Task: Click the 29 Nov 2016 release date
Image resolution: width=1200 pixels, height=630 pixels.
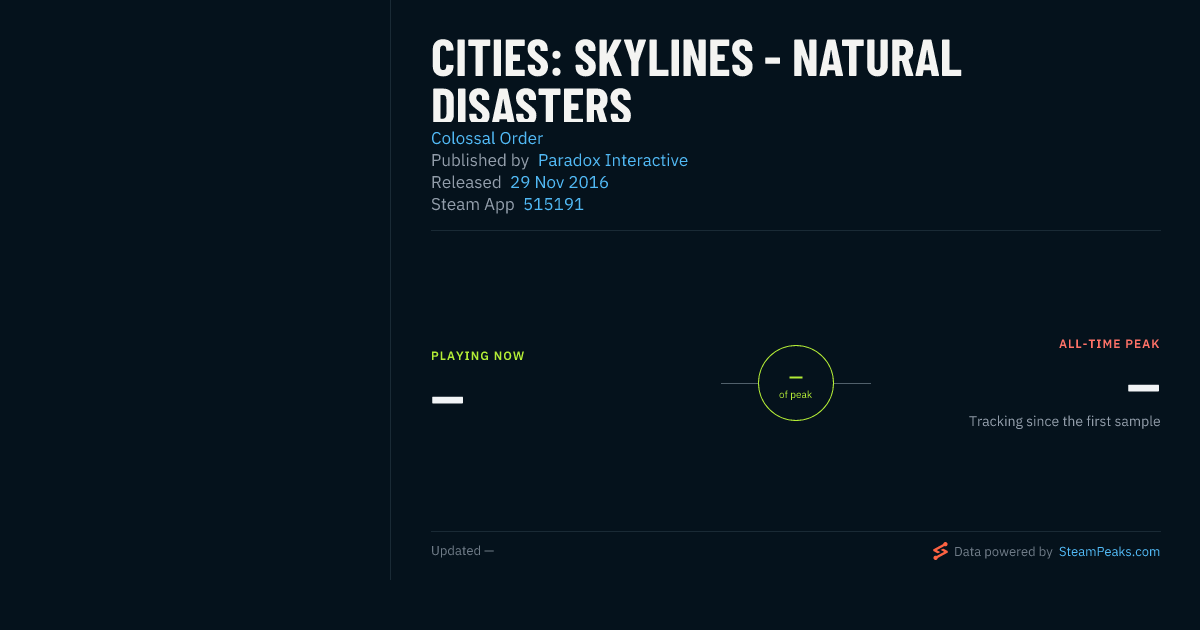Action: [559, 182]
